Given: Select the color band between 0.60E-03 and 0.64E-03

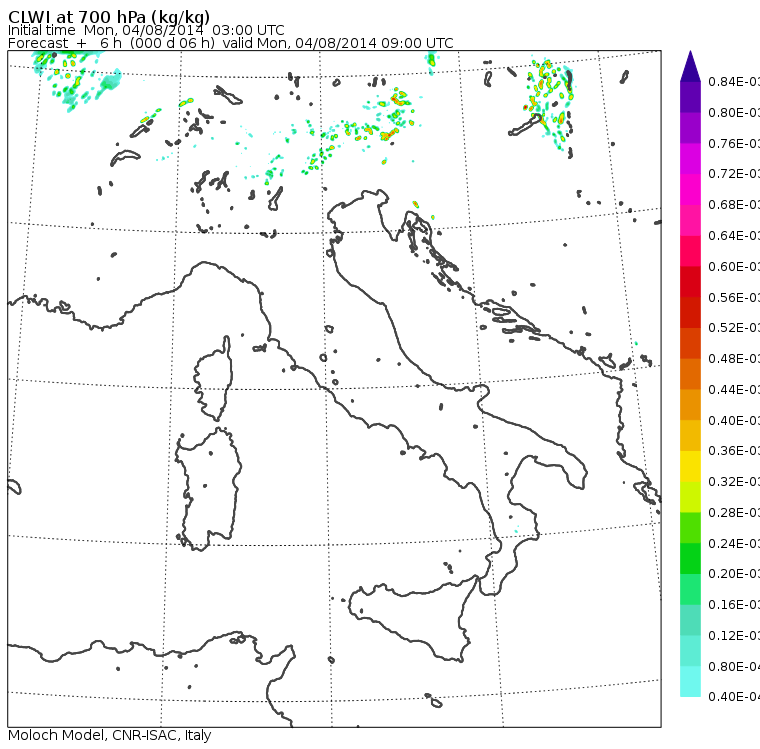Looking at the screenshot, I should click(690, 251).
